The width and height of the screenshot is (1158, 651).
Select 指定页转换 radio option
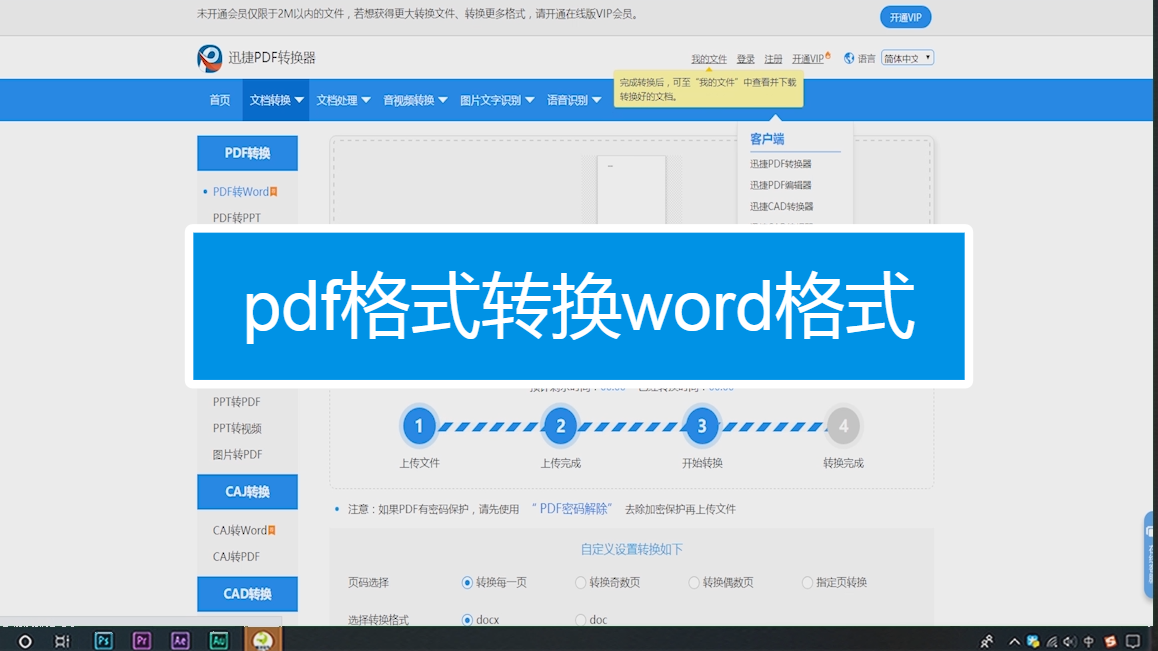click(807, 583)
